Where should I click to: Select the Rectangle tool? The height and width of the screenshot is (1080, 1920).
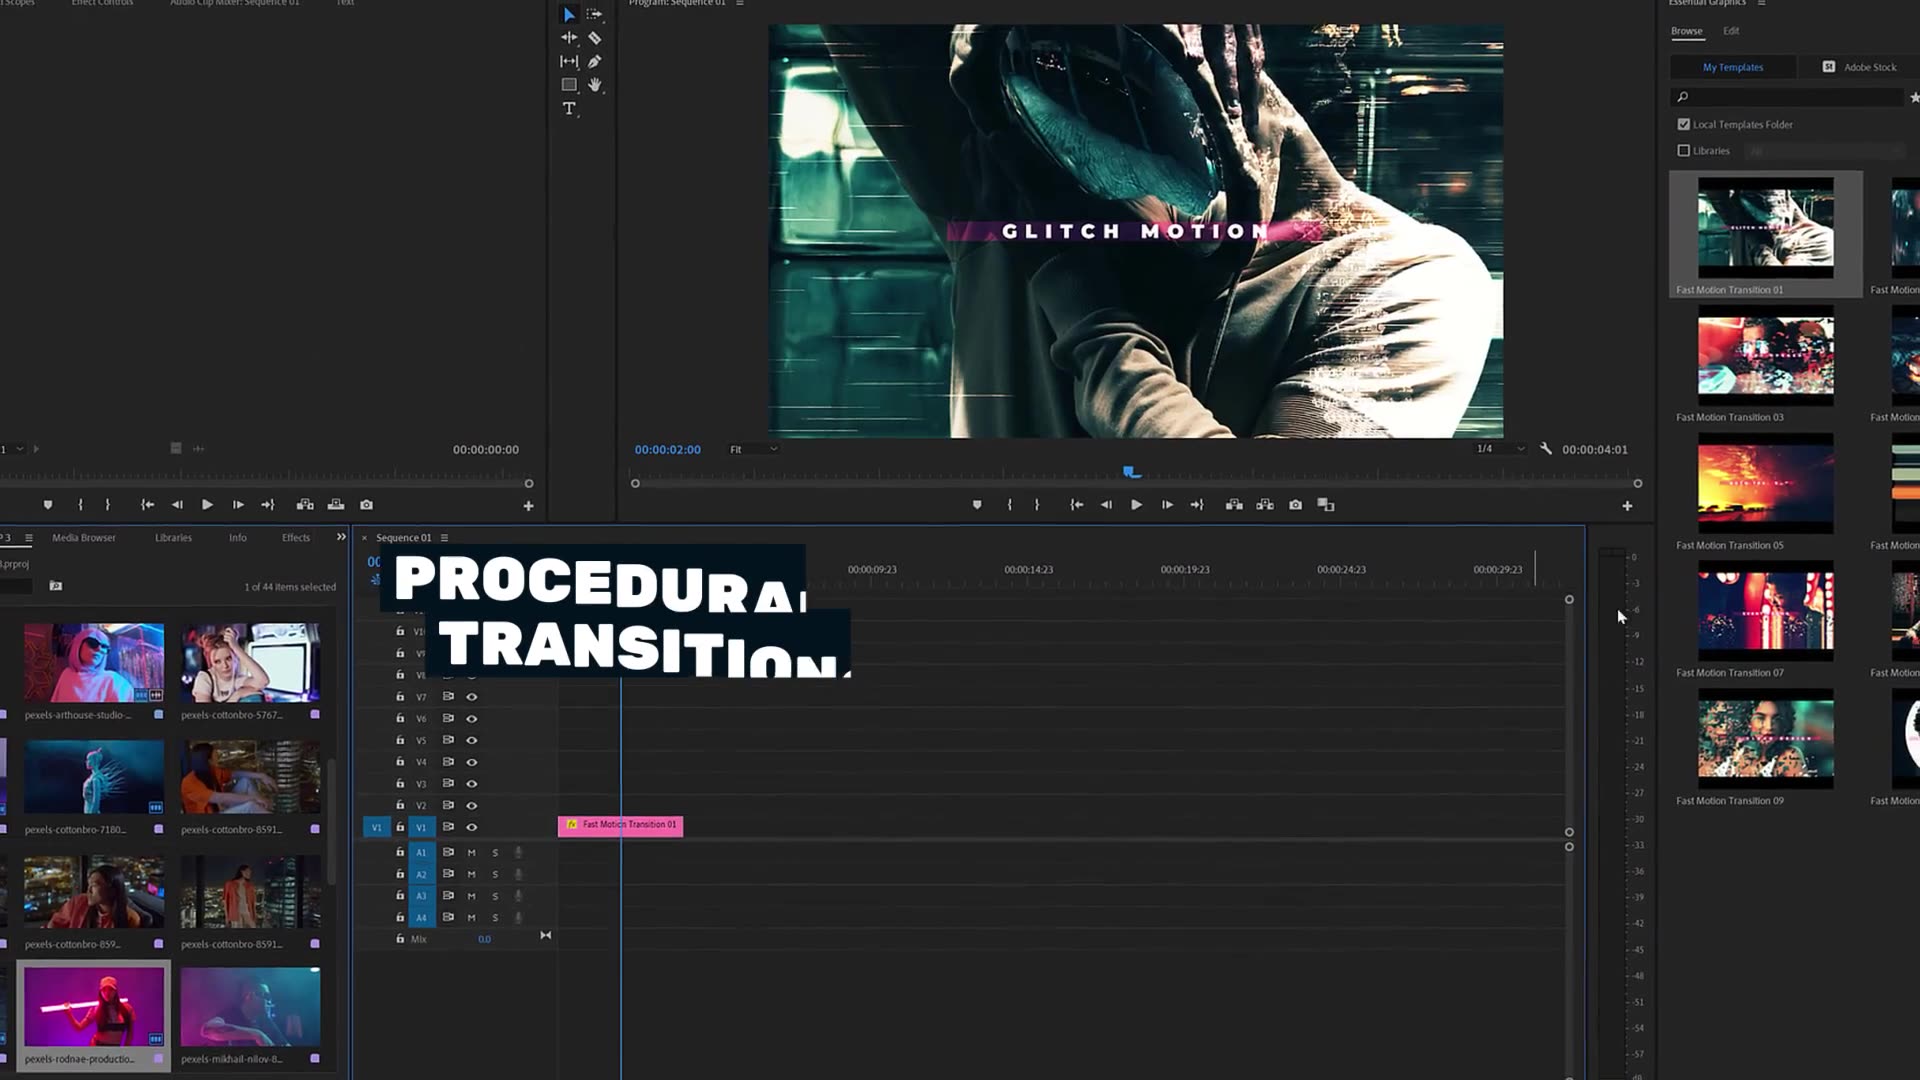click(569, 85)
